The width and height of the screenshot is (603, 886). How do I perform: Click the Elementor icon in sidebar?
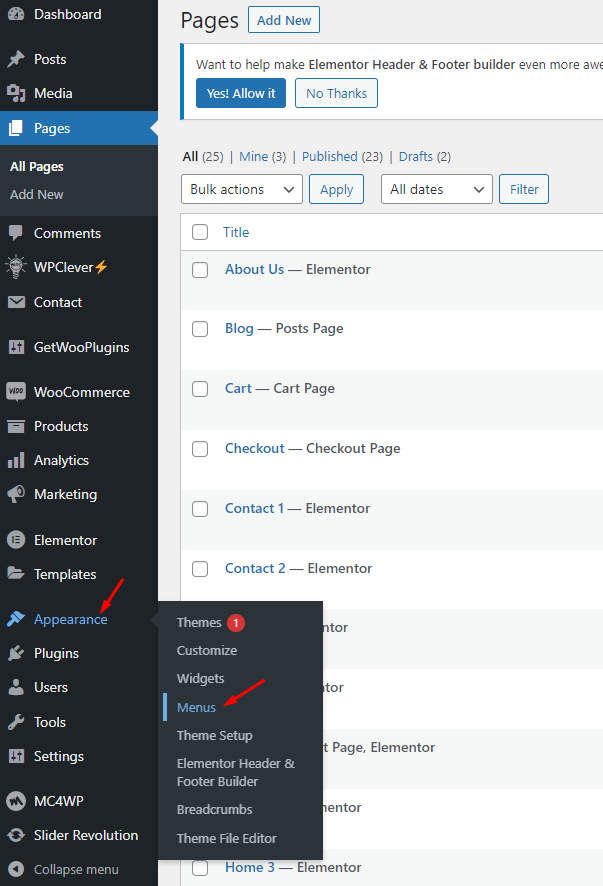[16, 540]
